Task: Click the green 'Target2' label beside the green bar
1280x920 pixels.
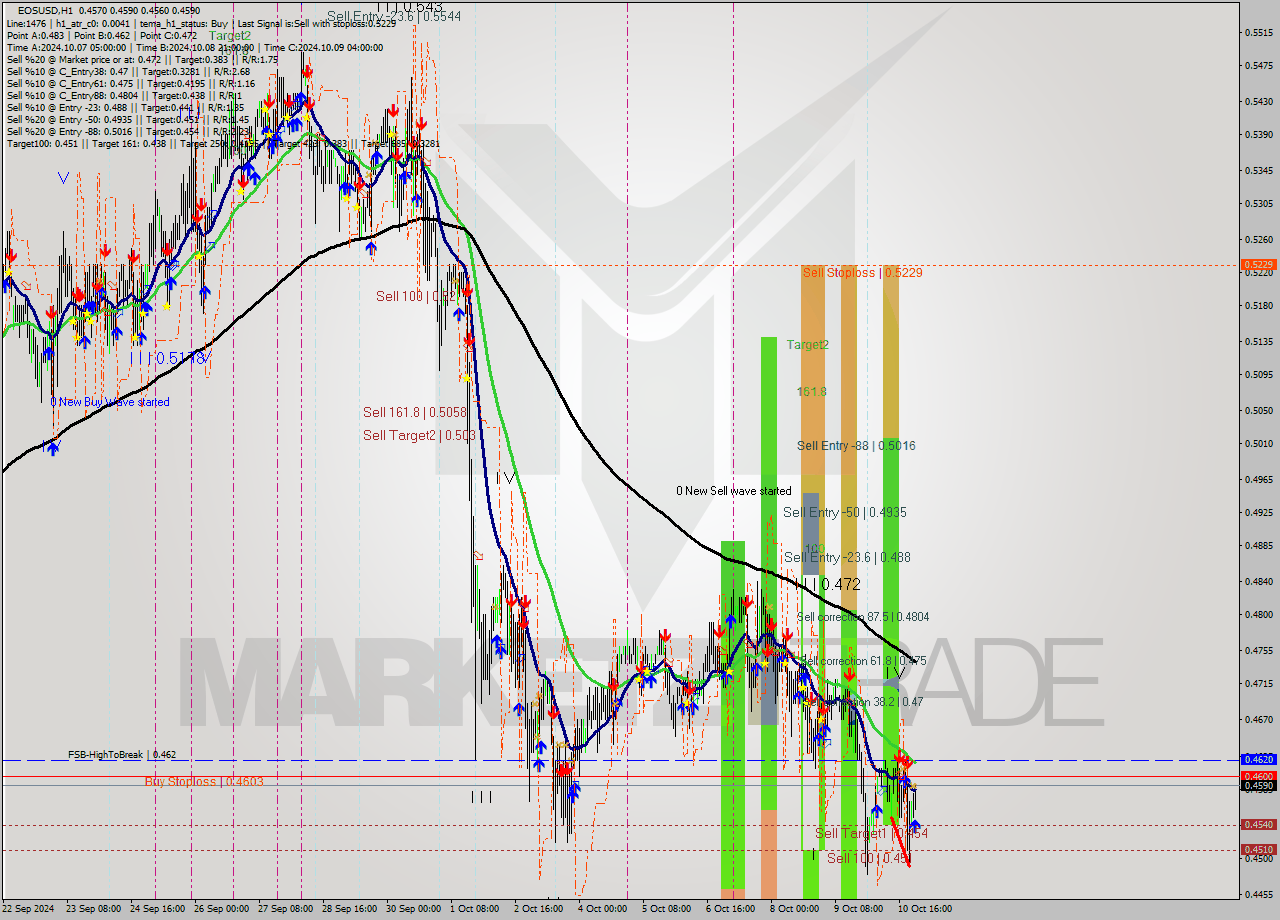Action: [x=807, y=344]
